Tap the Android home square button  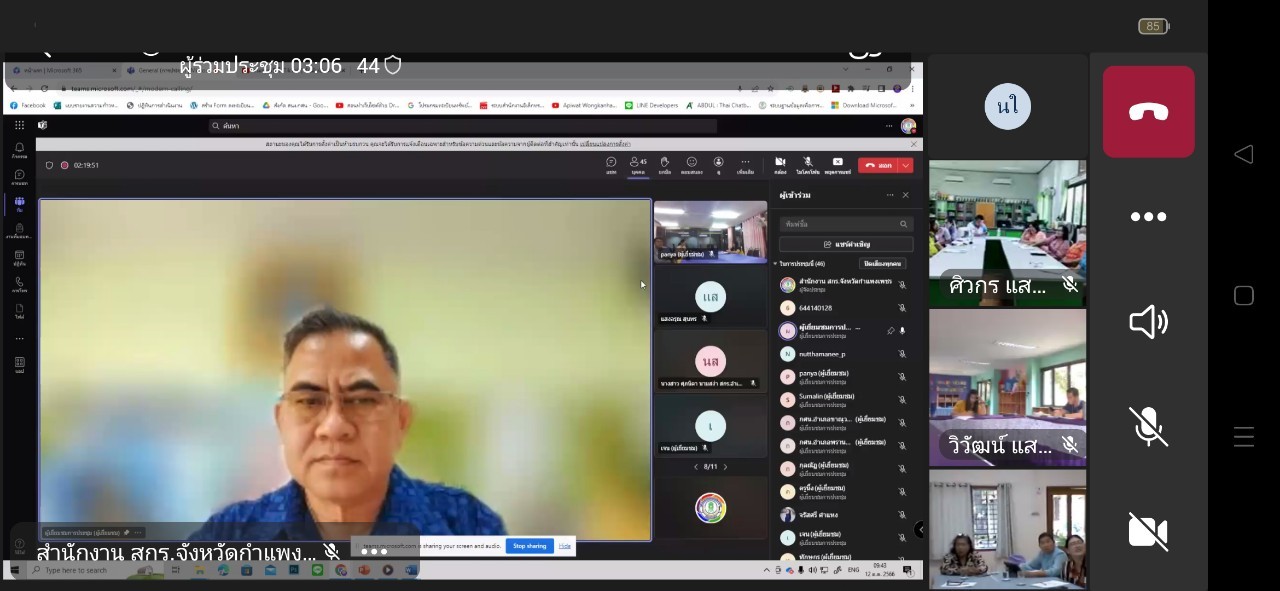[1244, 295]
